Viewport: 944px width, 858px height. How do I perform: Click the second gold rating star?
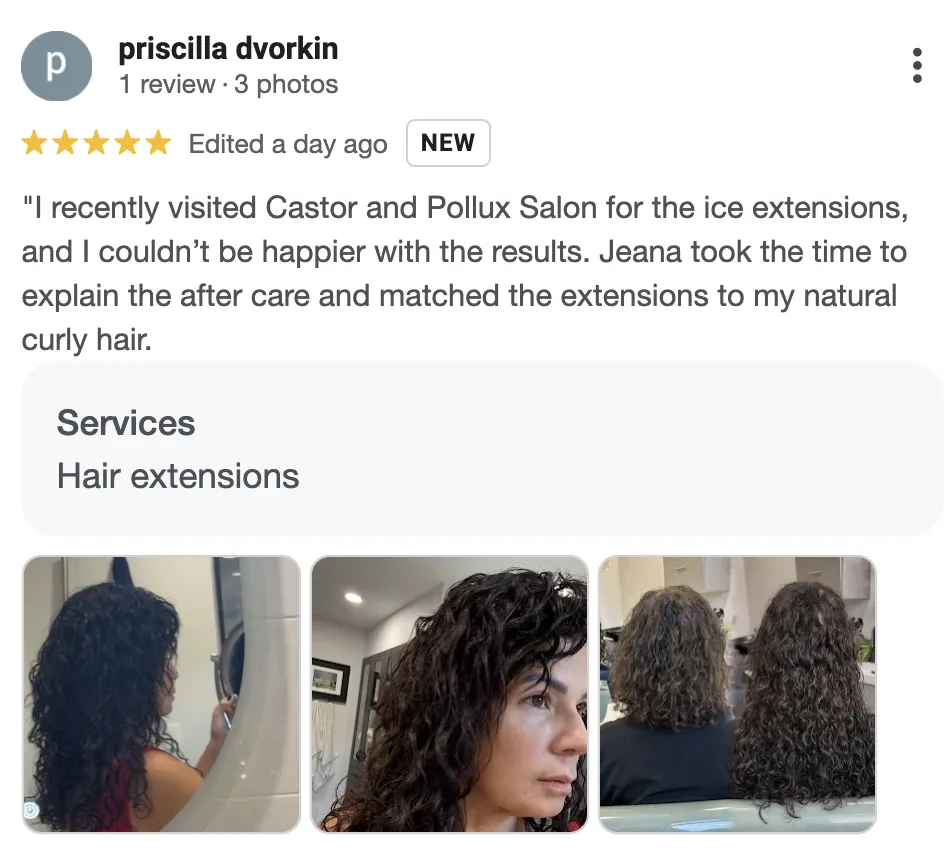66,143
